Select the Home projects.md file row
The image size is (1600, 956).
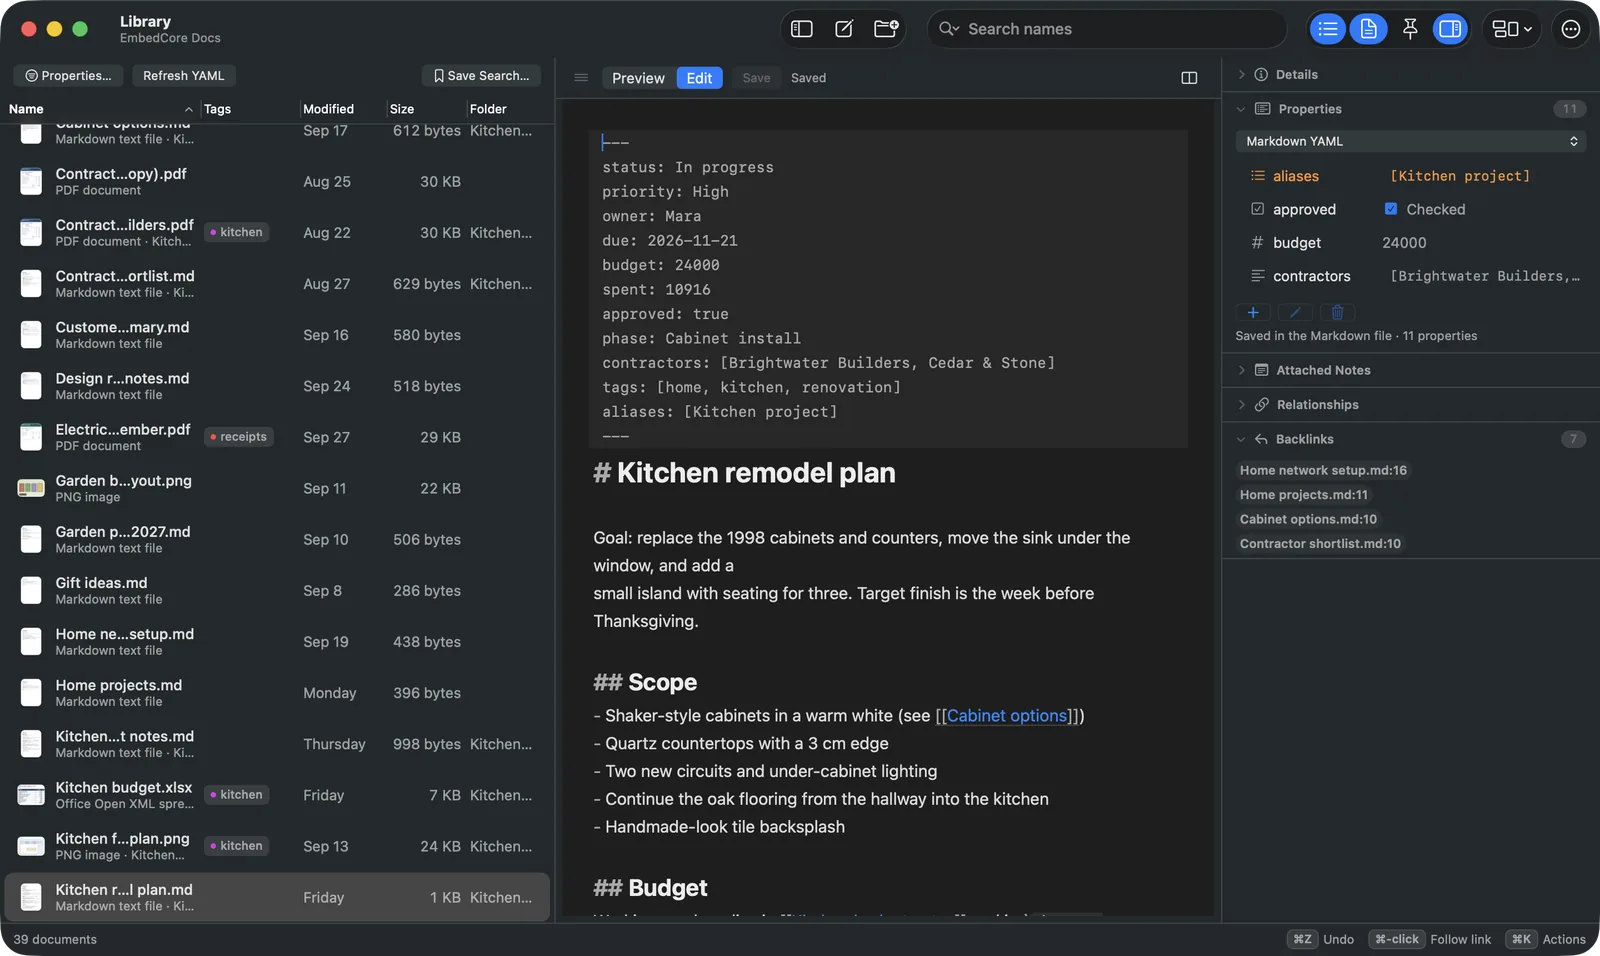pos(277,693)
